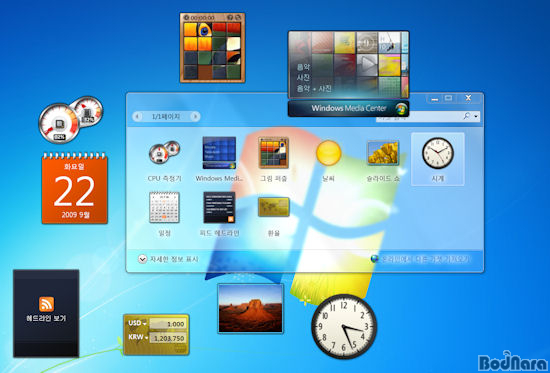Click the RSS icon headline viewer
This screenshot has width=550, height=373.
[x=46, y=304]
